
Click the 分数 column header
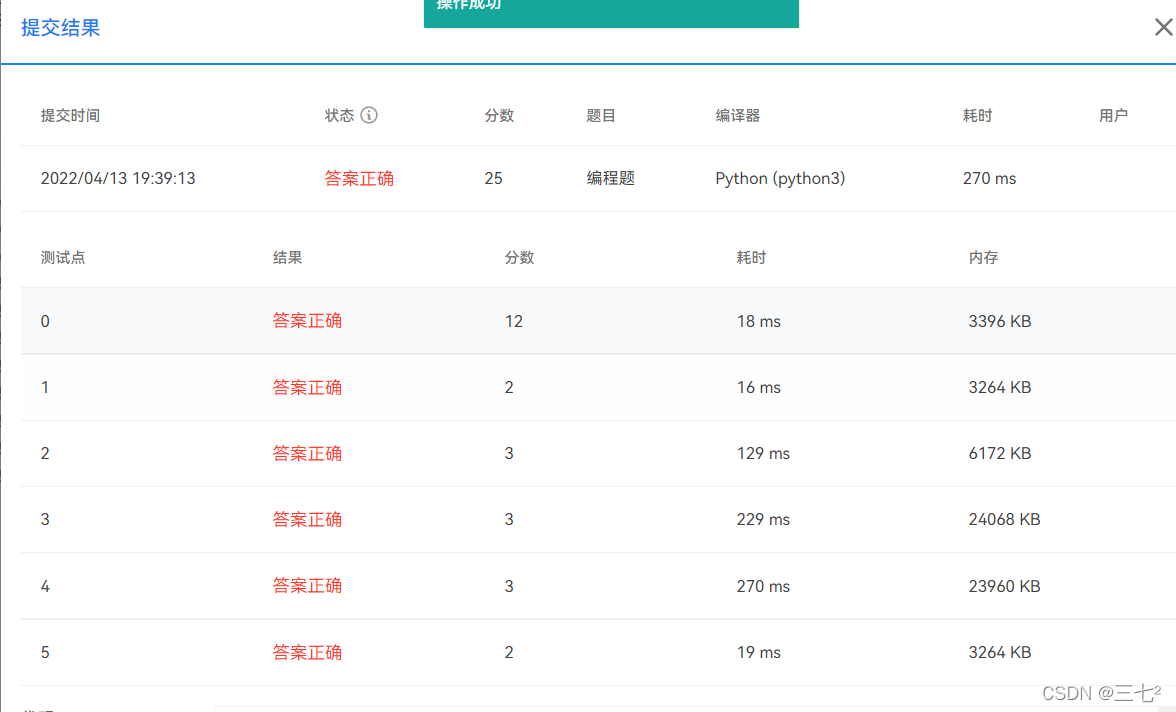(x=499, y=115)
